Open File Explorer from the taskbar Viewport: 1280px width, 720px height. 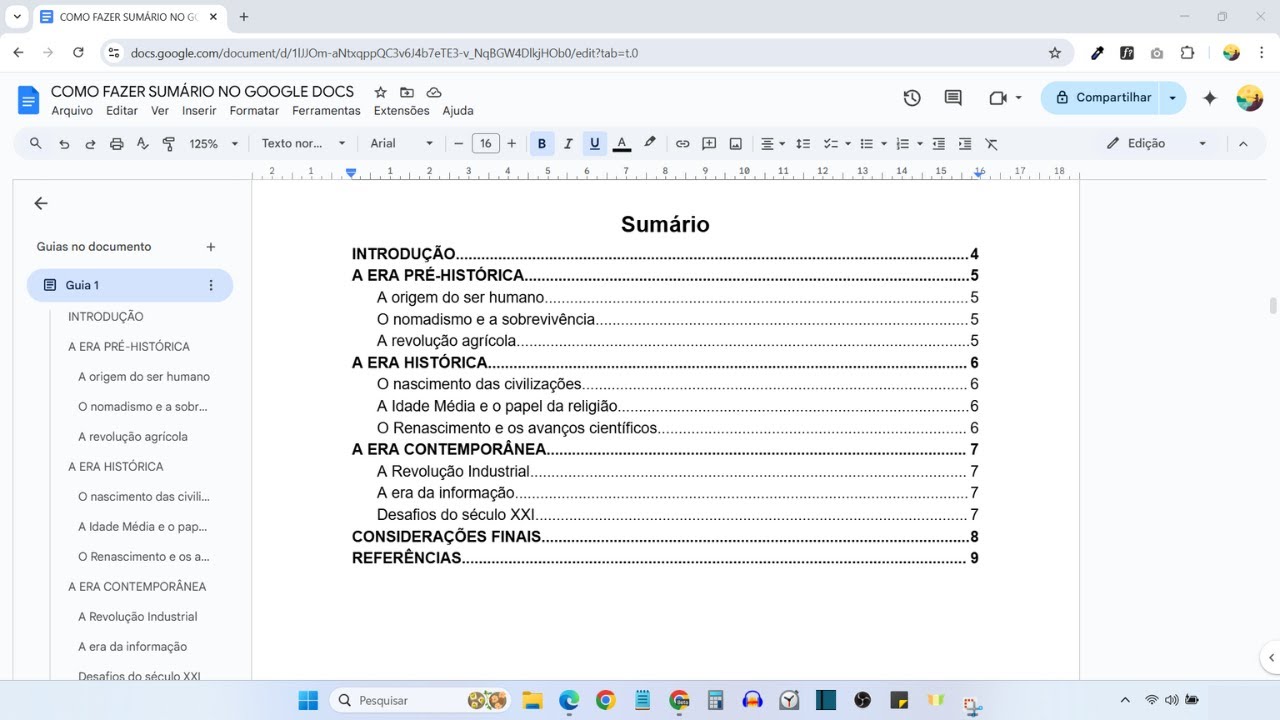532,700
